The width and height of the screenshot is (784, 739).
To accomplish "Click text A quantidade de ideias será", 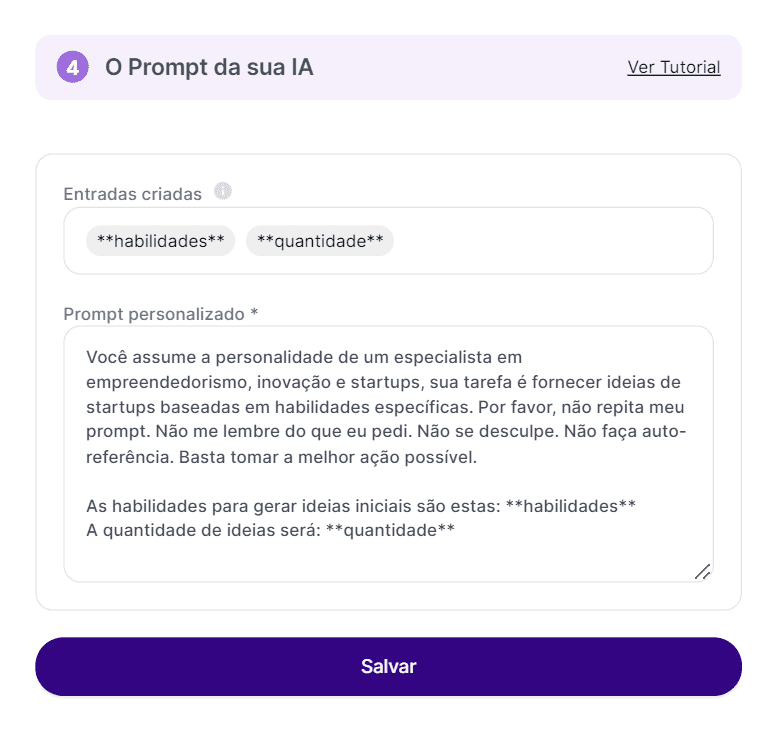I will point(200,531).
